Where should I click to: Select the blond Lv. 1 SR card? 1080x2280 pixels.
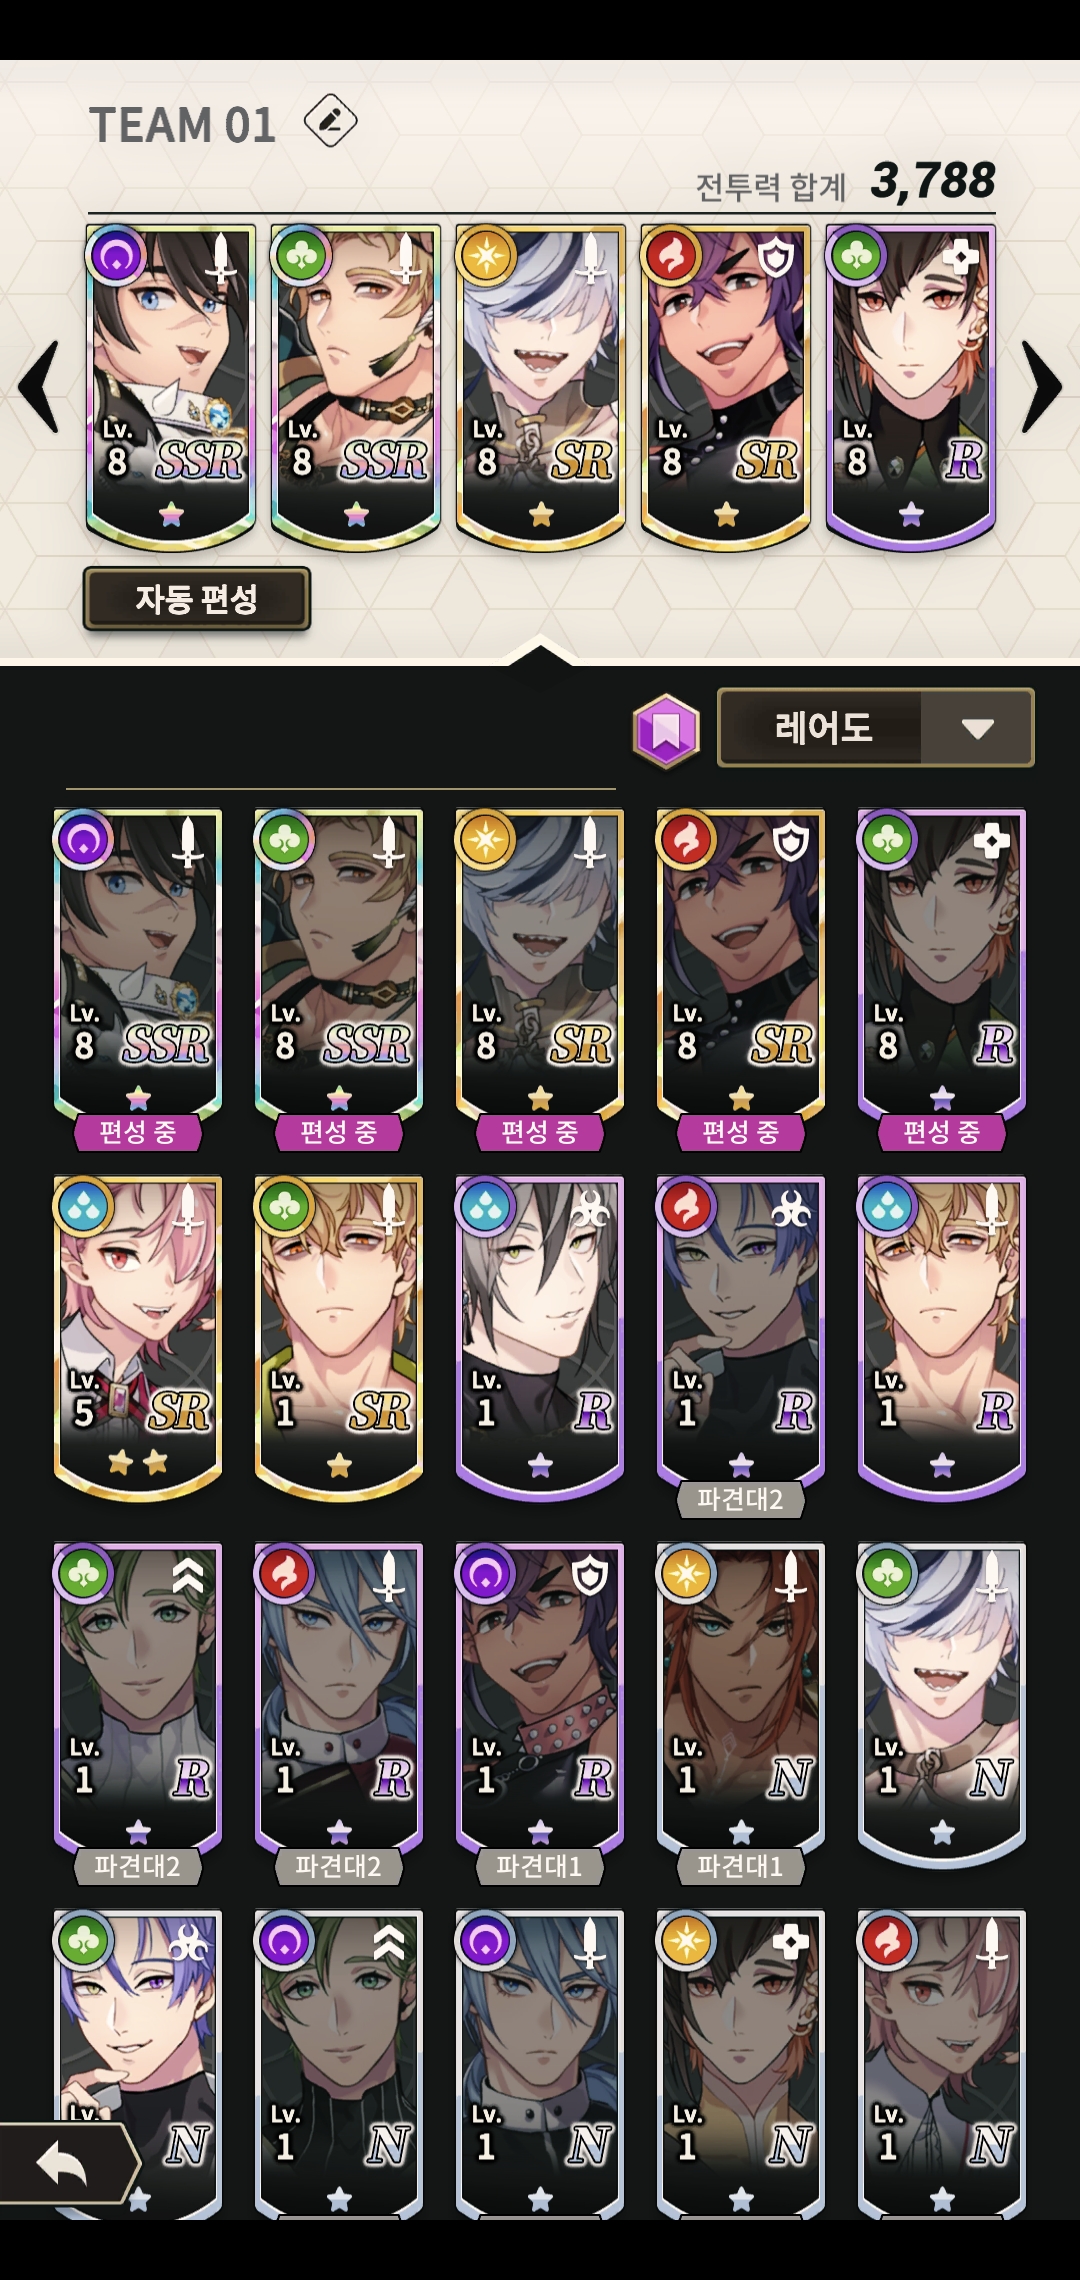tap(339, 1337)
